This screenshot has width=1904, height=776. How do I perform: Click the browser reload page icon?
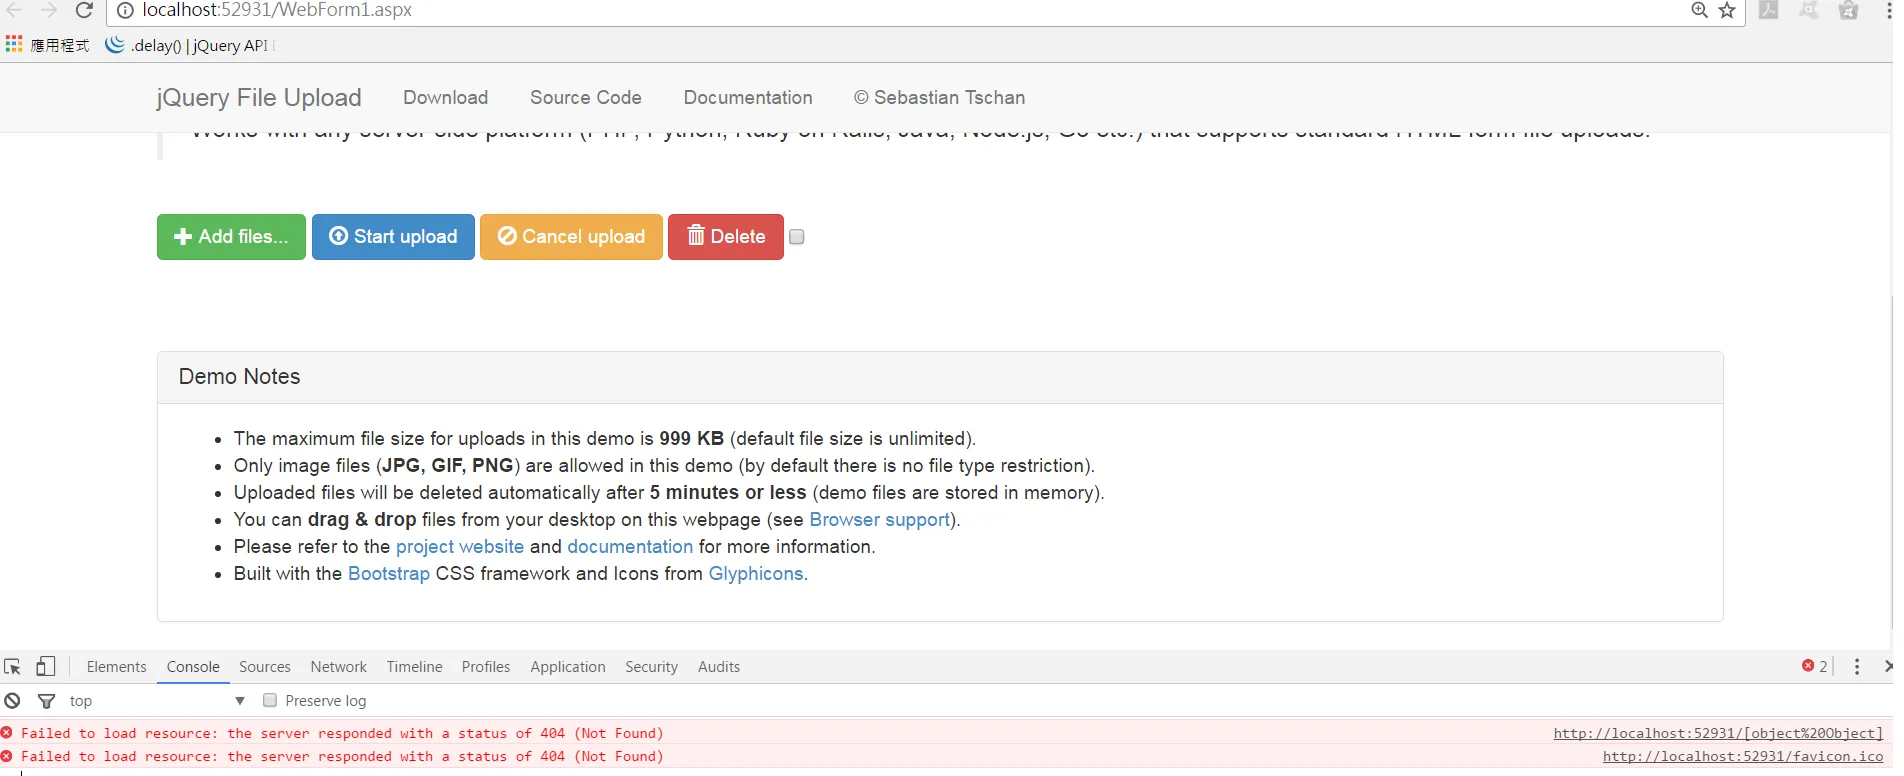[84, 10]
